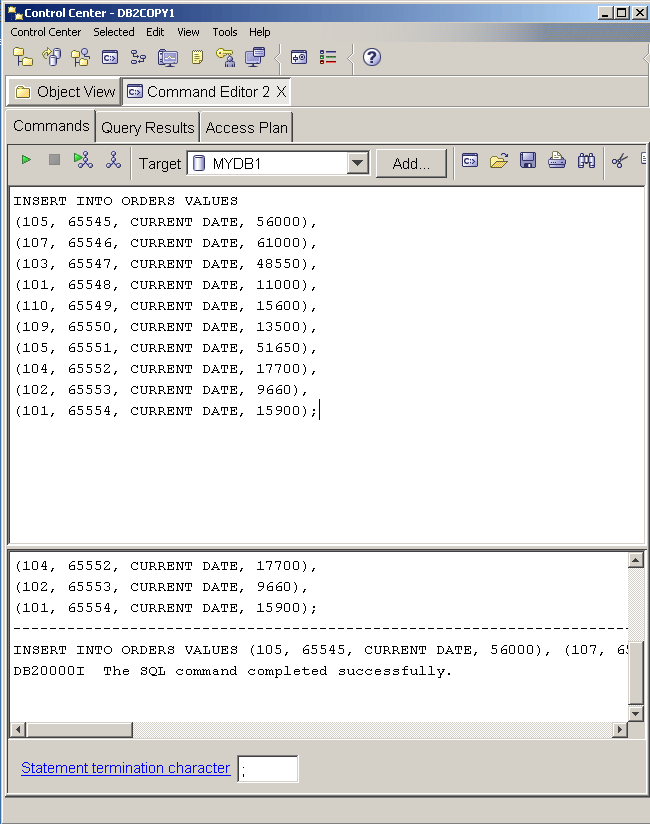Open the View menu
Image resolution: width=650 pixels, height=824 pixels.
pyautogui.click(x=188, y=32)
